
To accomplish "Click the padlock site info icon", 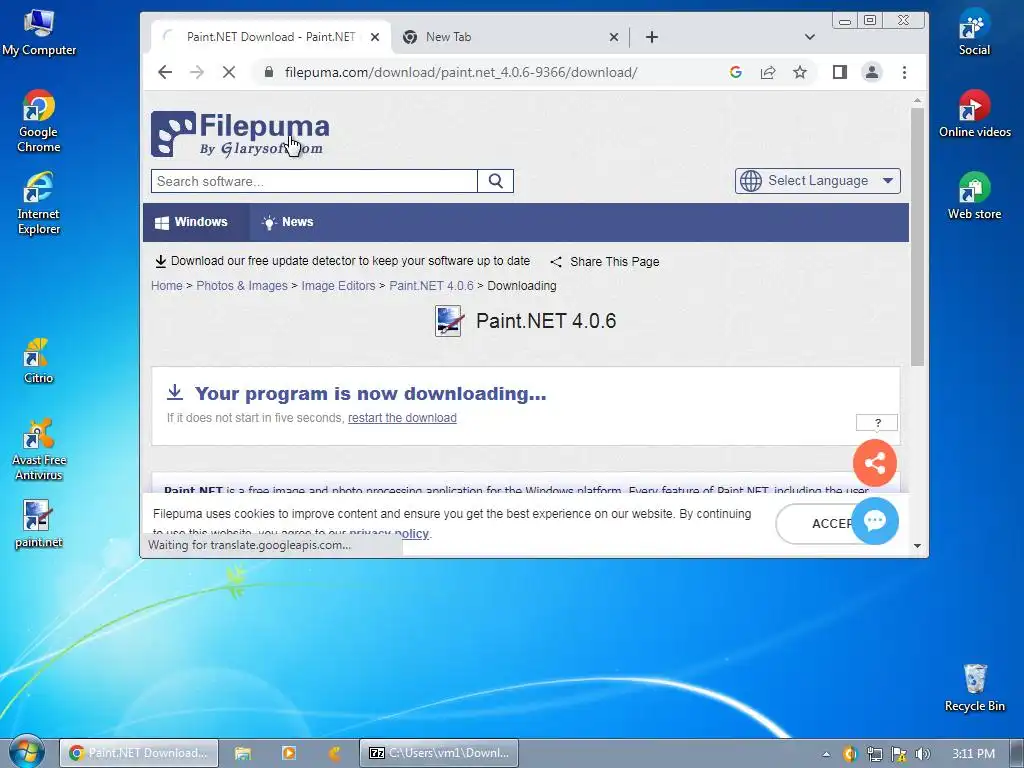I will coord(268,72).
